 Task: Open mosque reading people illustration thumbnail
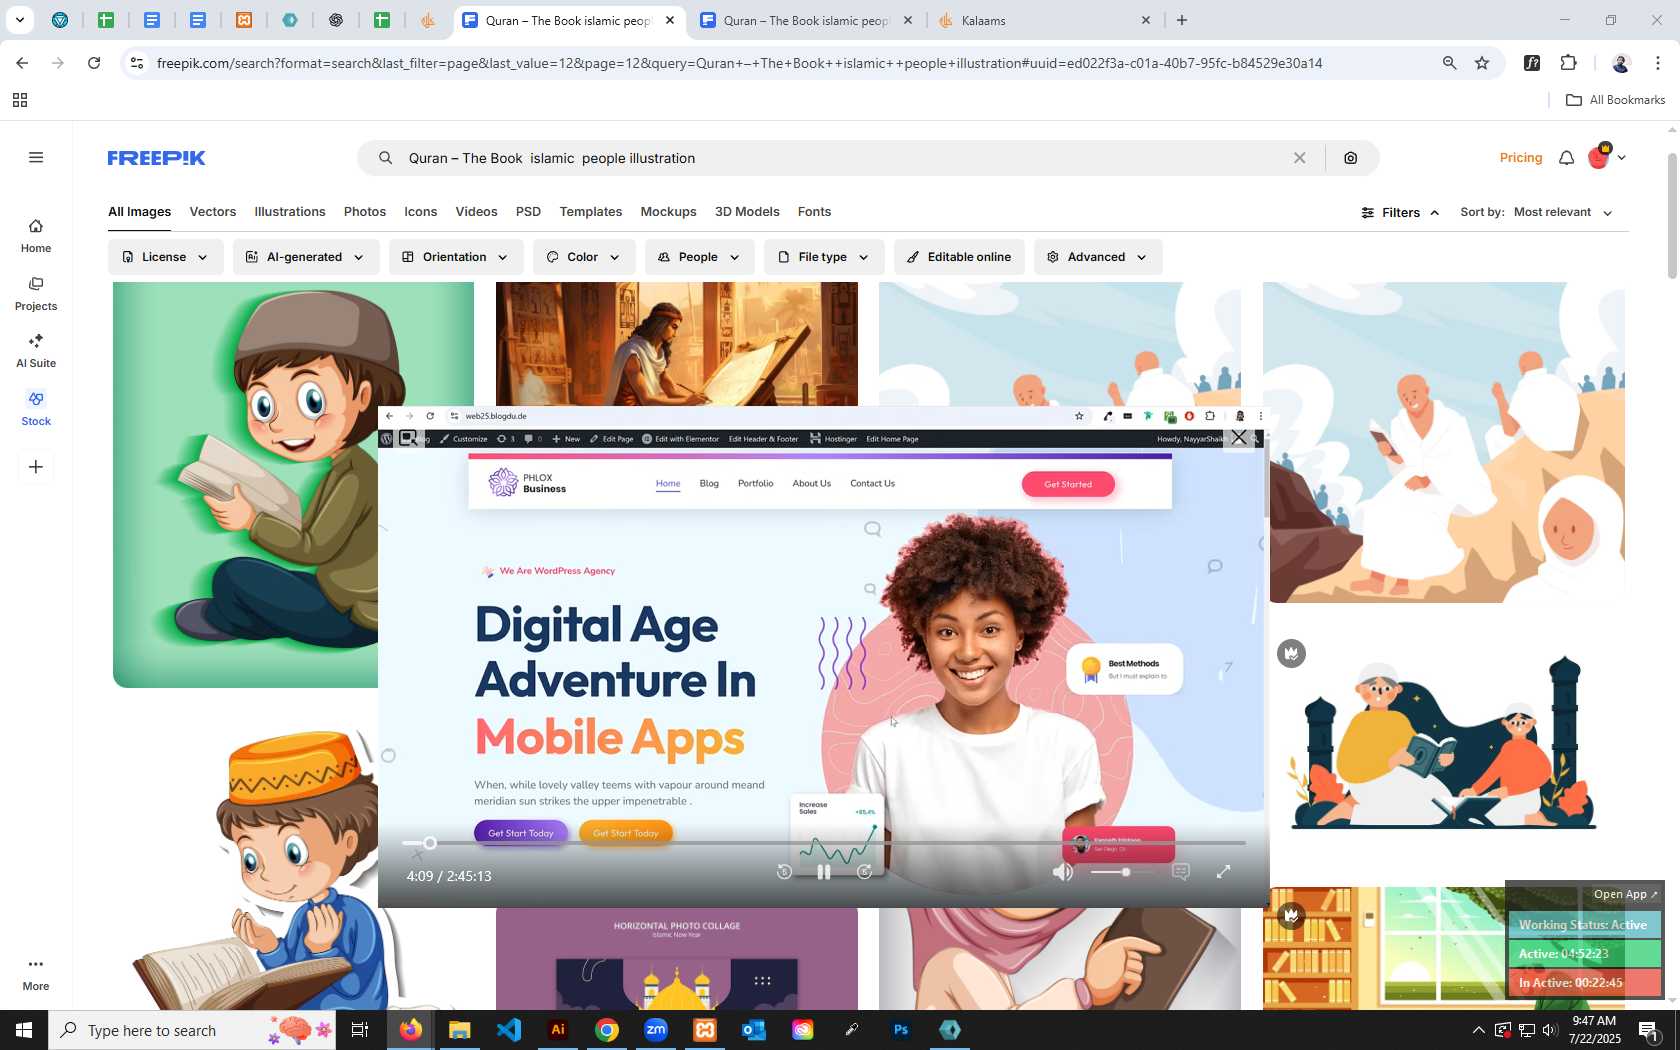[x=1444, y=743]
